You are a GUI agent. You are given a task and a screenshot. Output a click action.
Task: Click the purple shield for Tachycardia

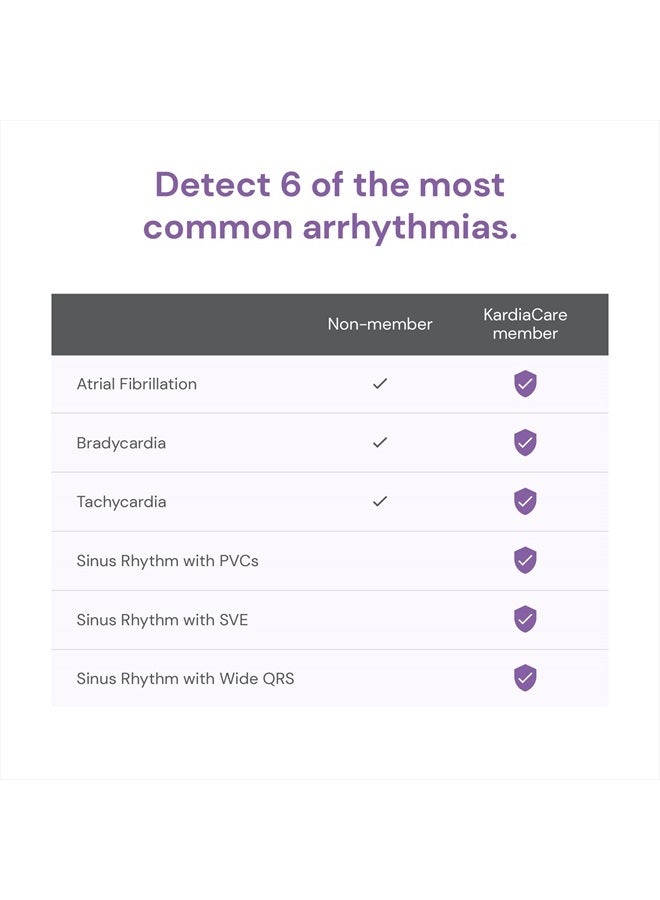pos(525,502)
